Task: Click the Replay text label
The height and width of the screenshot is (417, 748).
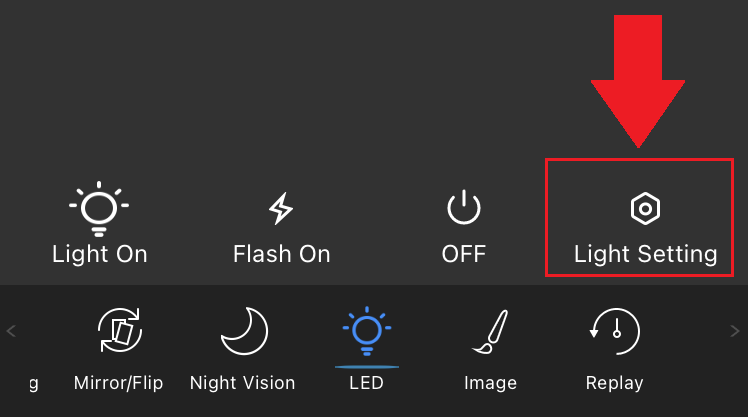Action: pos(614,383)
